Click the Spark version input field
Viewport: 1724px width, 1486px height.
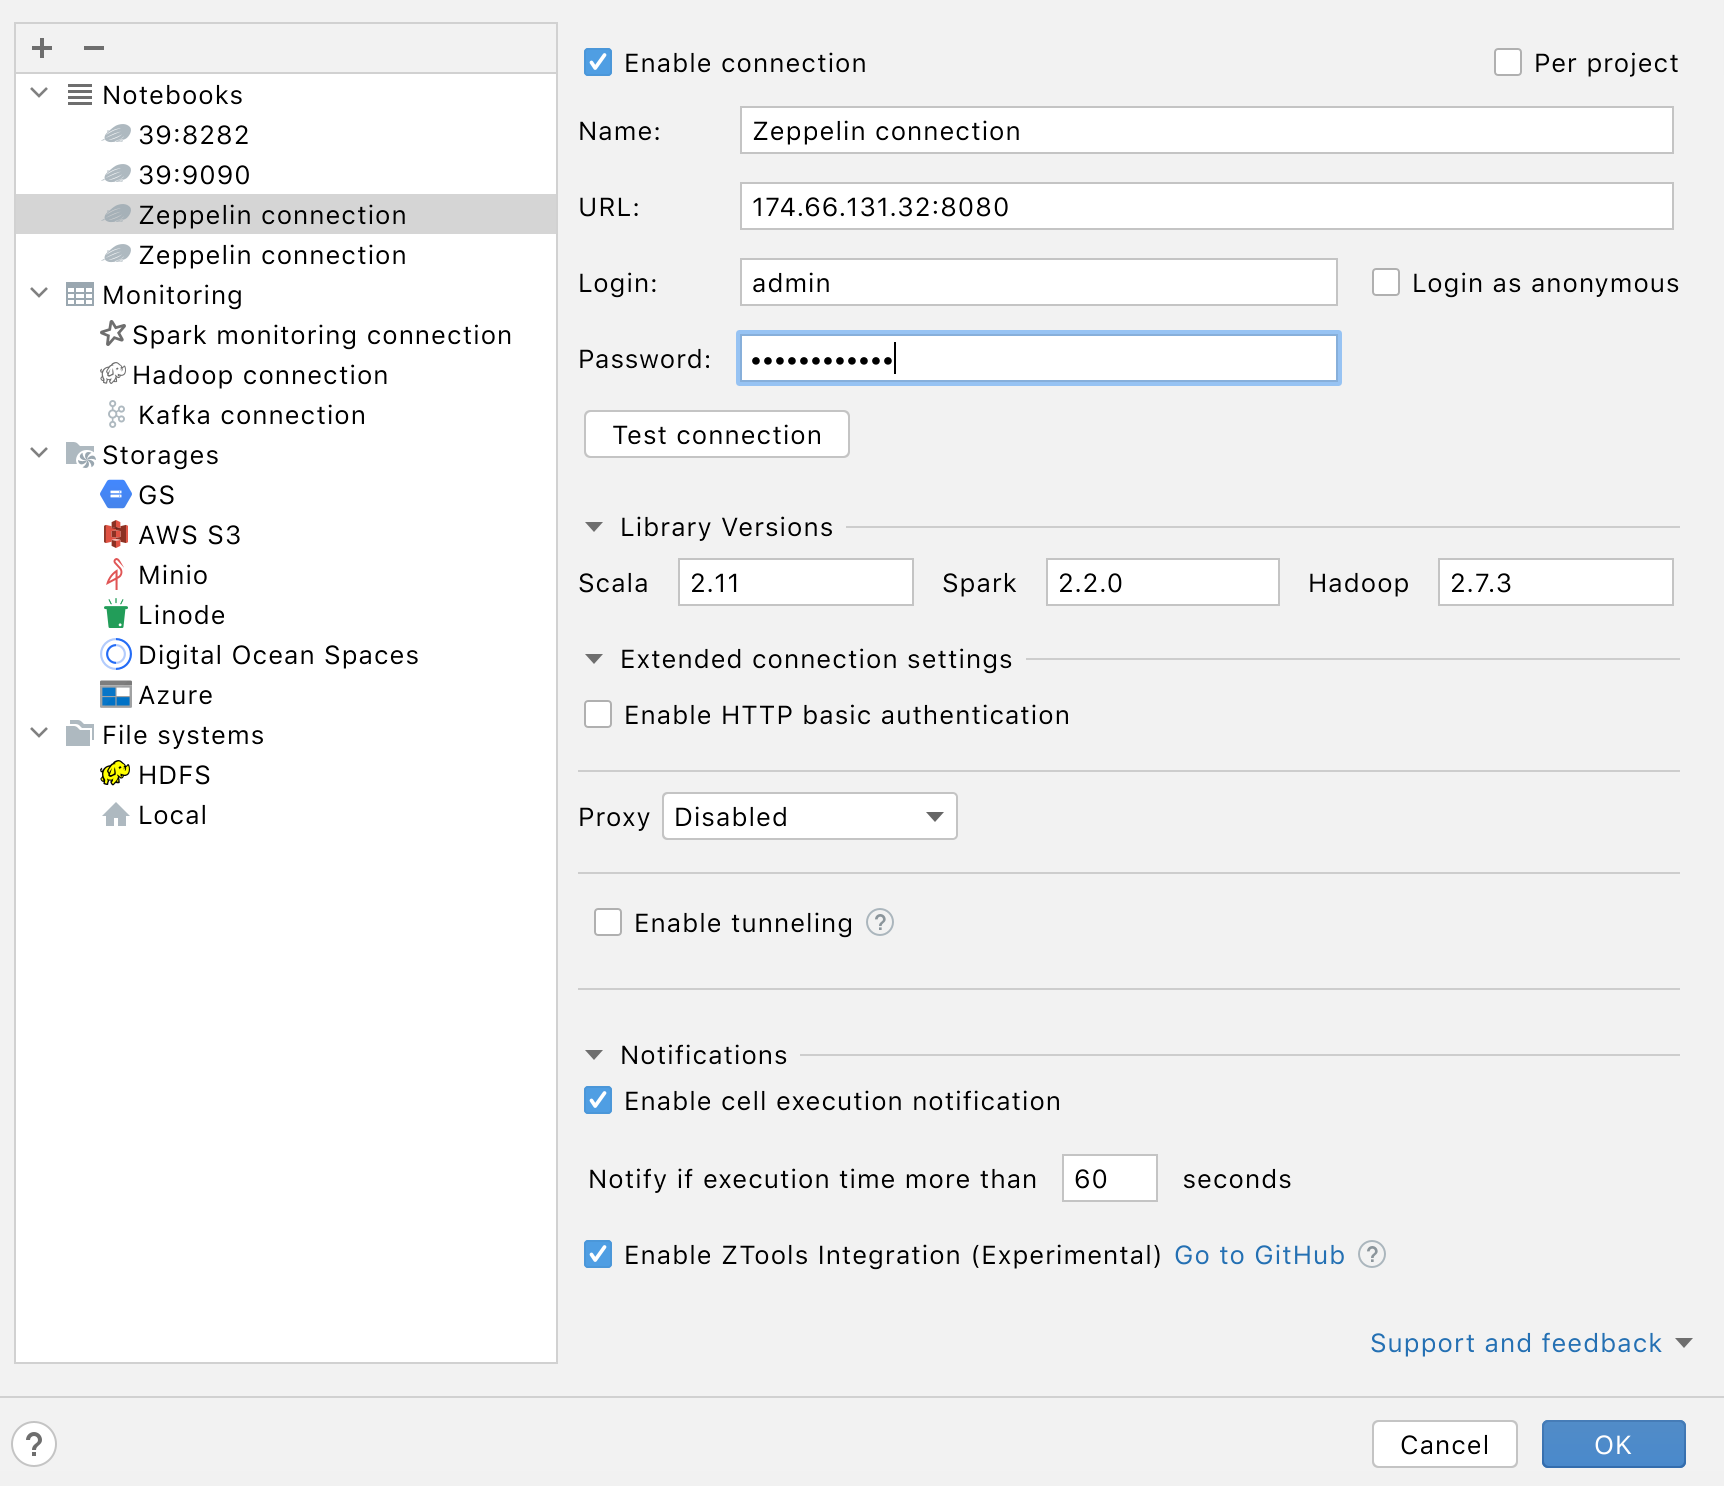pyautogui.click(x=1161, y=582)
